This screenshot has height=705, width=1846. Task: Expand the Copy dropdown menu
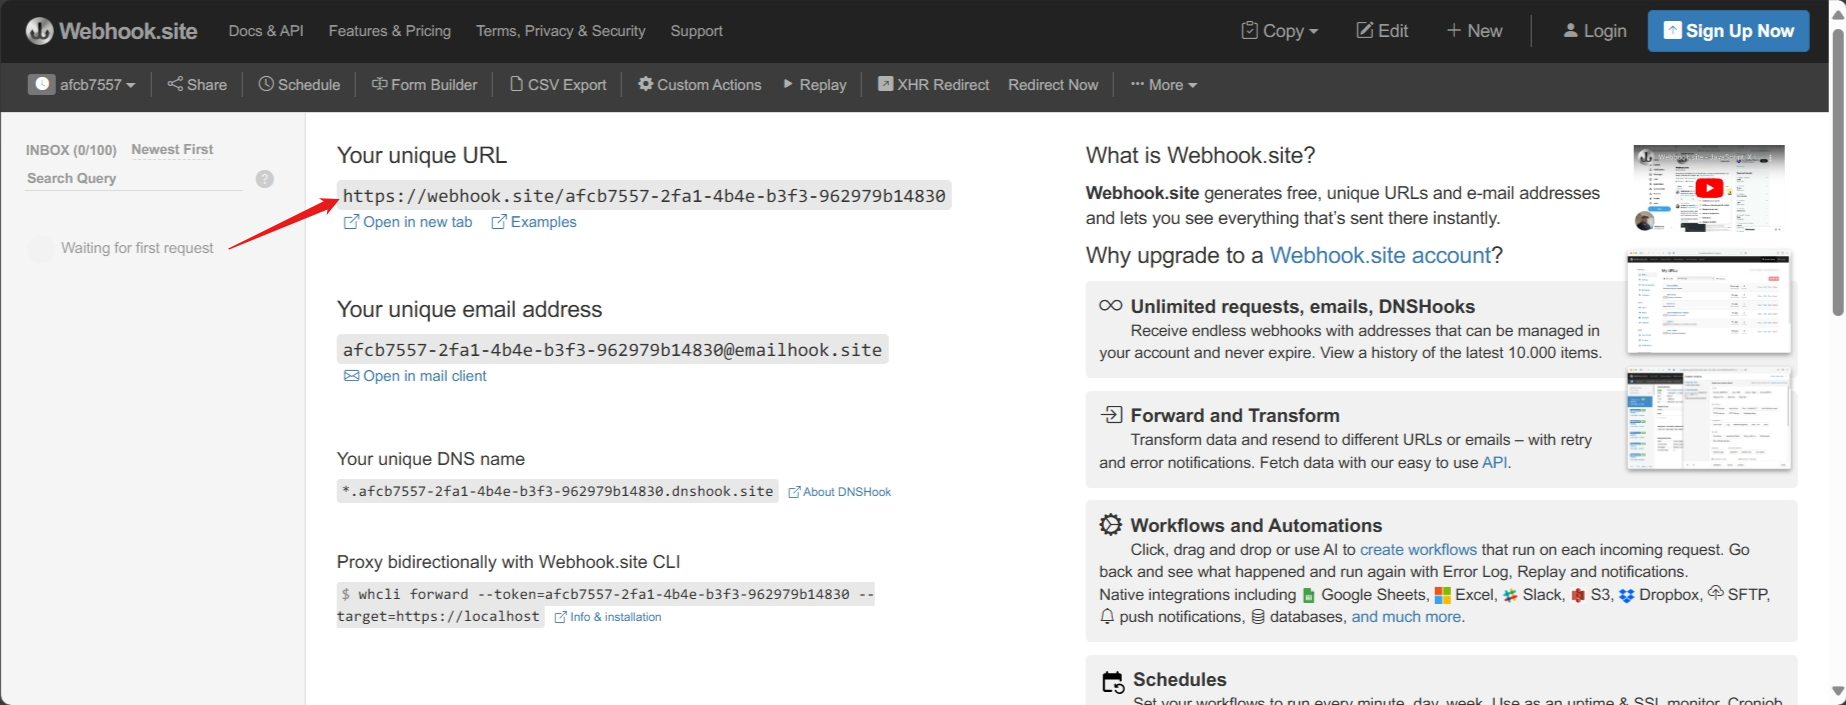[x=1280, y=31]
